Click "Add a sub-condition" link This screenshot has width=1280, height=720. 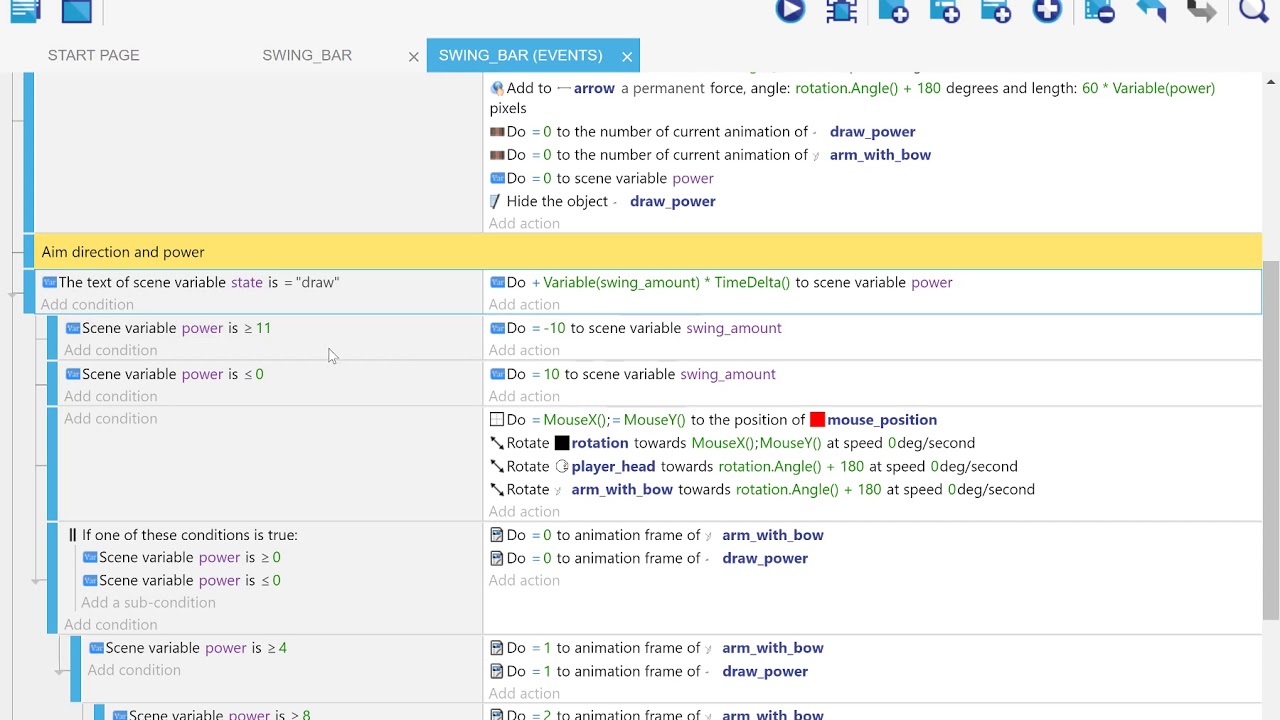pyautogui.click(x=148, y=602)
